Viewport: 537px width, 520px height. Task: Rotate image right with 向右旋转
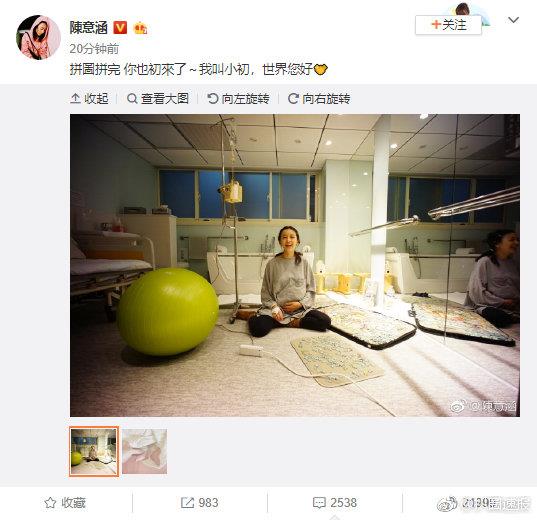pos(319,99)
